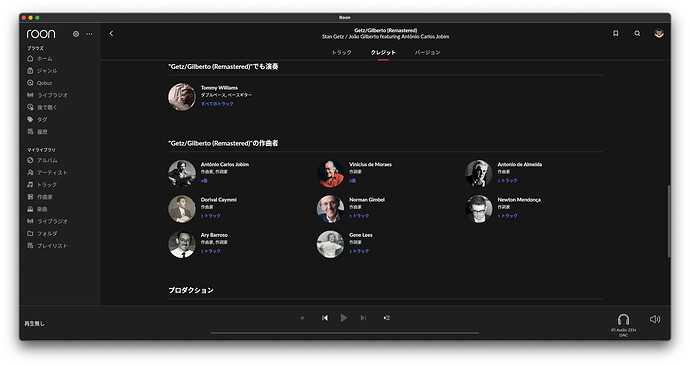This screenshot has height=366, width=690.
Task: Open 1トラック link under Newton Mendonça
Action: 507,216
